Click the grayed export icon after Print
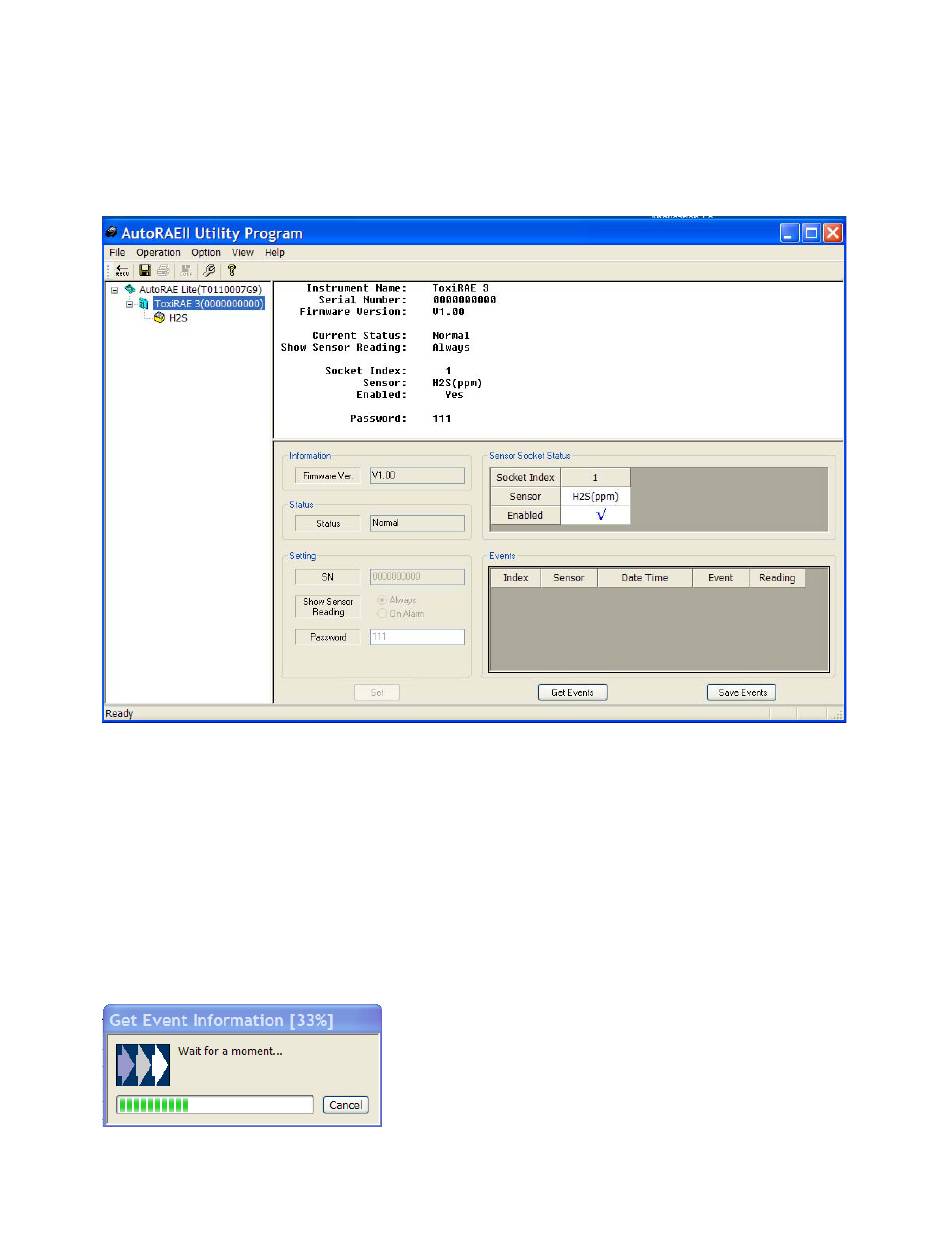This screenshot has height=1260, width=950. 186,270
